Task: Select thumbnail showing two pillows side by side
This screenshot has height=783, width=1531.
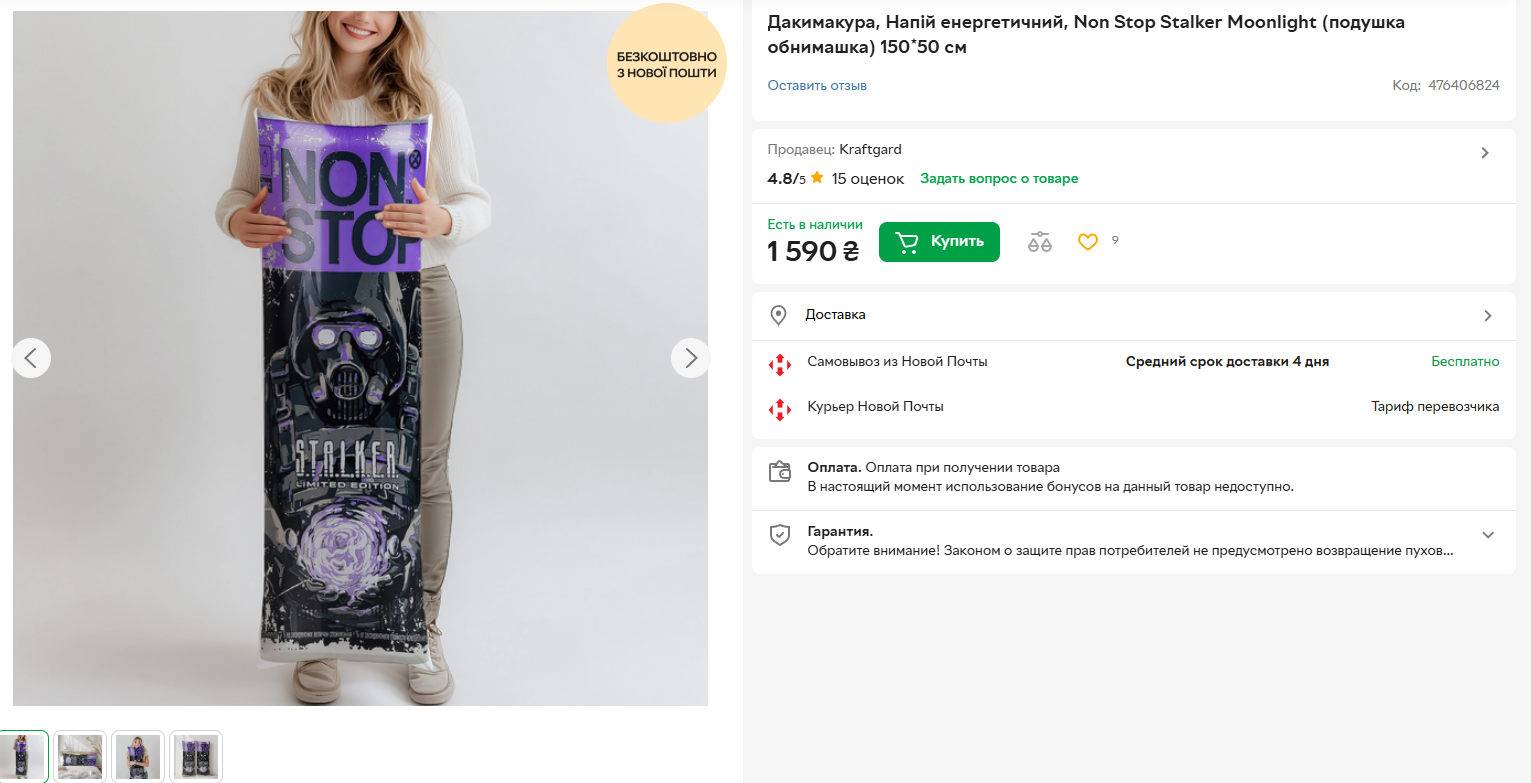Action: click(196, 756)
